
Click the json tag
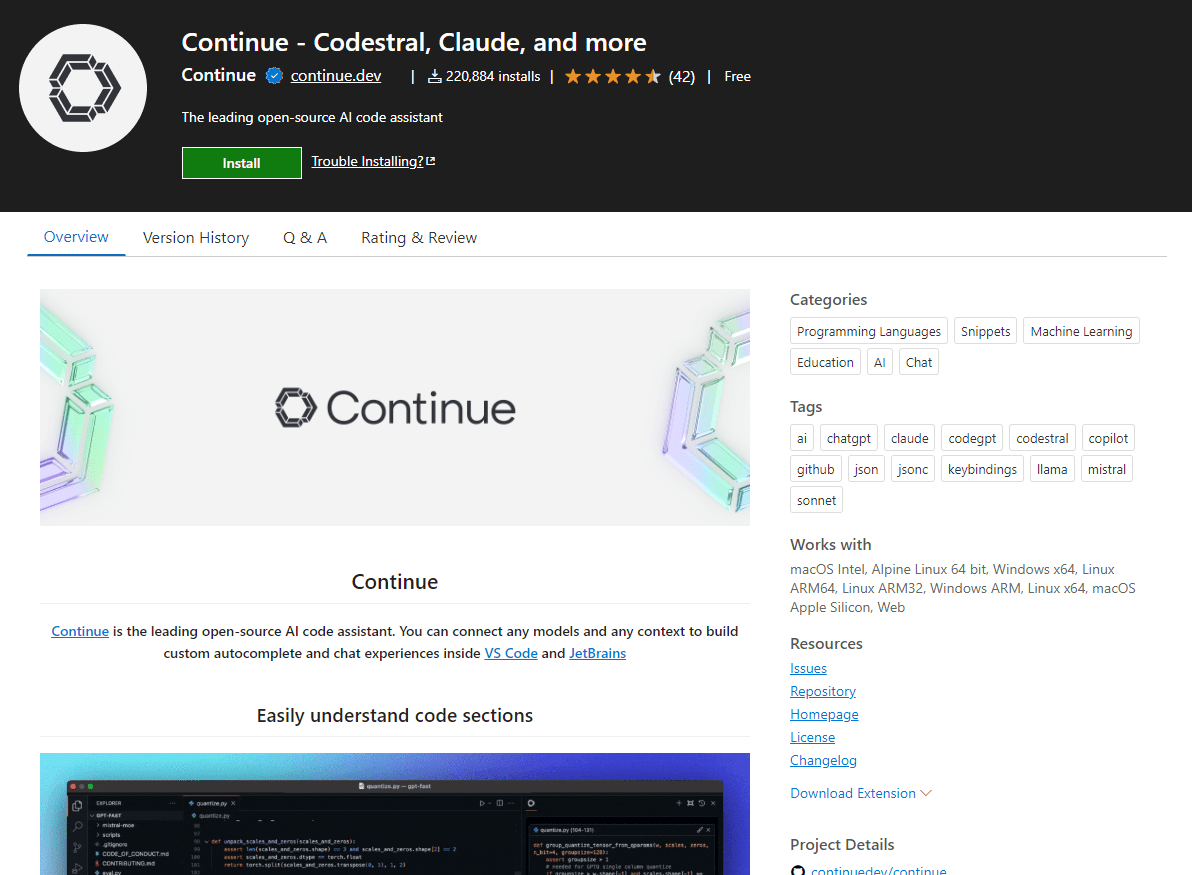click(866, 470)
